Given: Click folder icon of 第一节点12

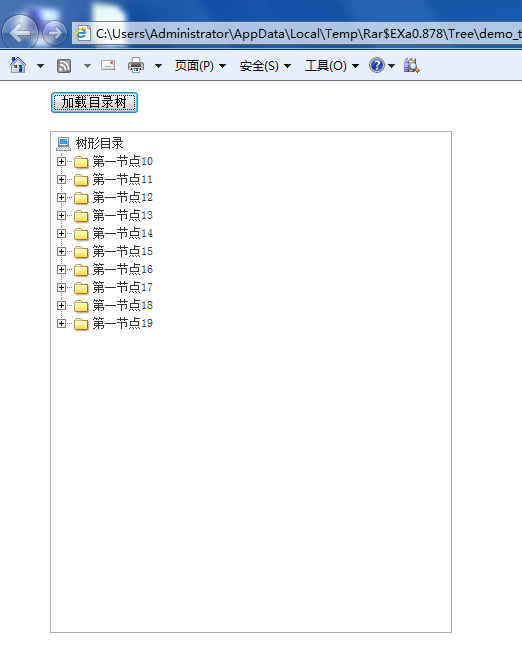Looking at the screenshot, I should pyautogui.click(x=81, y=198).
